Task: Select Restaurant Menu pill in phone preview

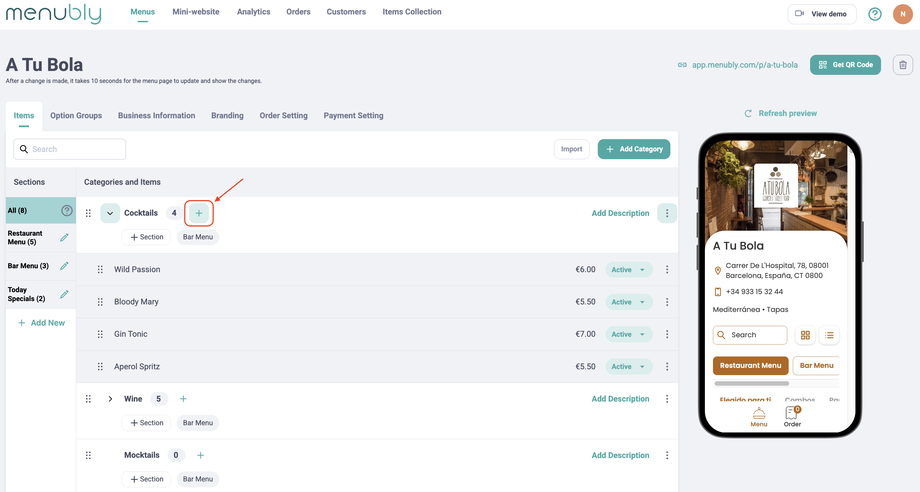Action: click(750, 365)
